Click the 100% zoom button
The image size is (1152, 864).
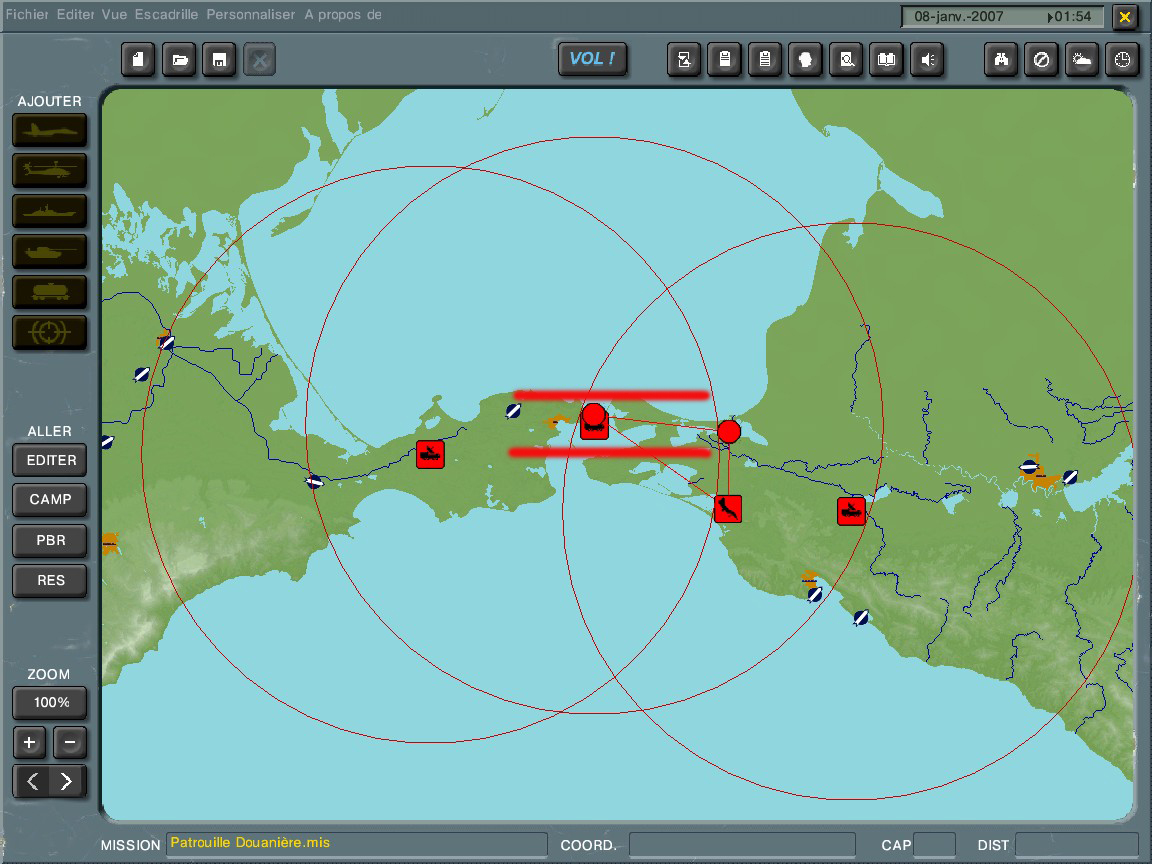tap(50, 703)
